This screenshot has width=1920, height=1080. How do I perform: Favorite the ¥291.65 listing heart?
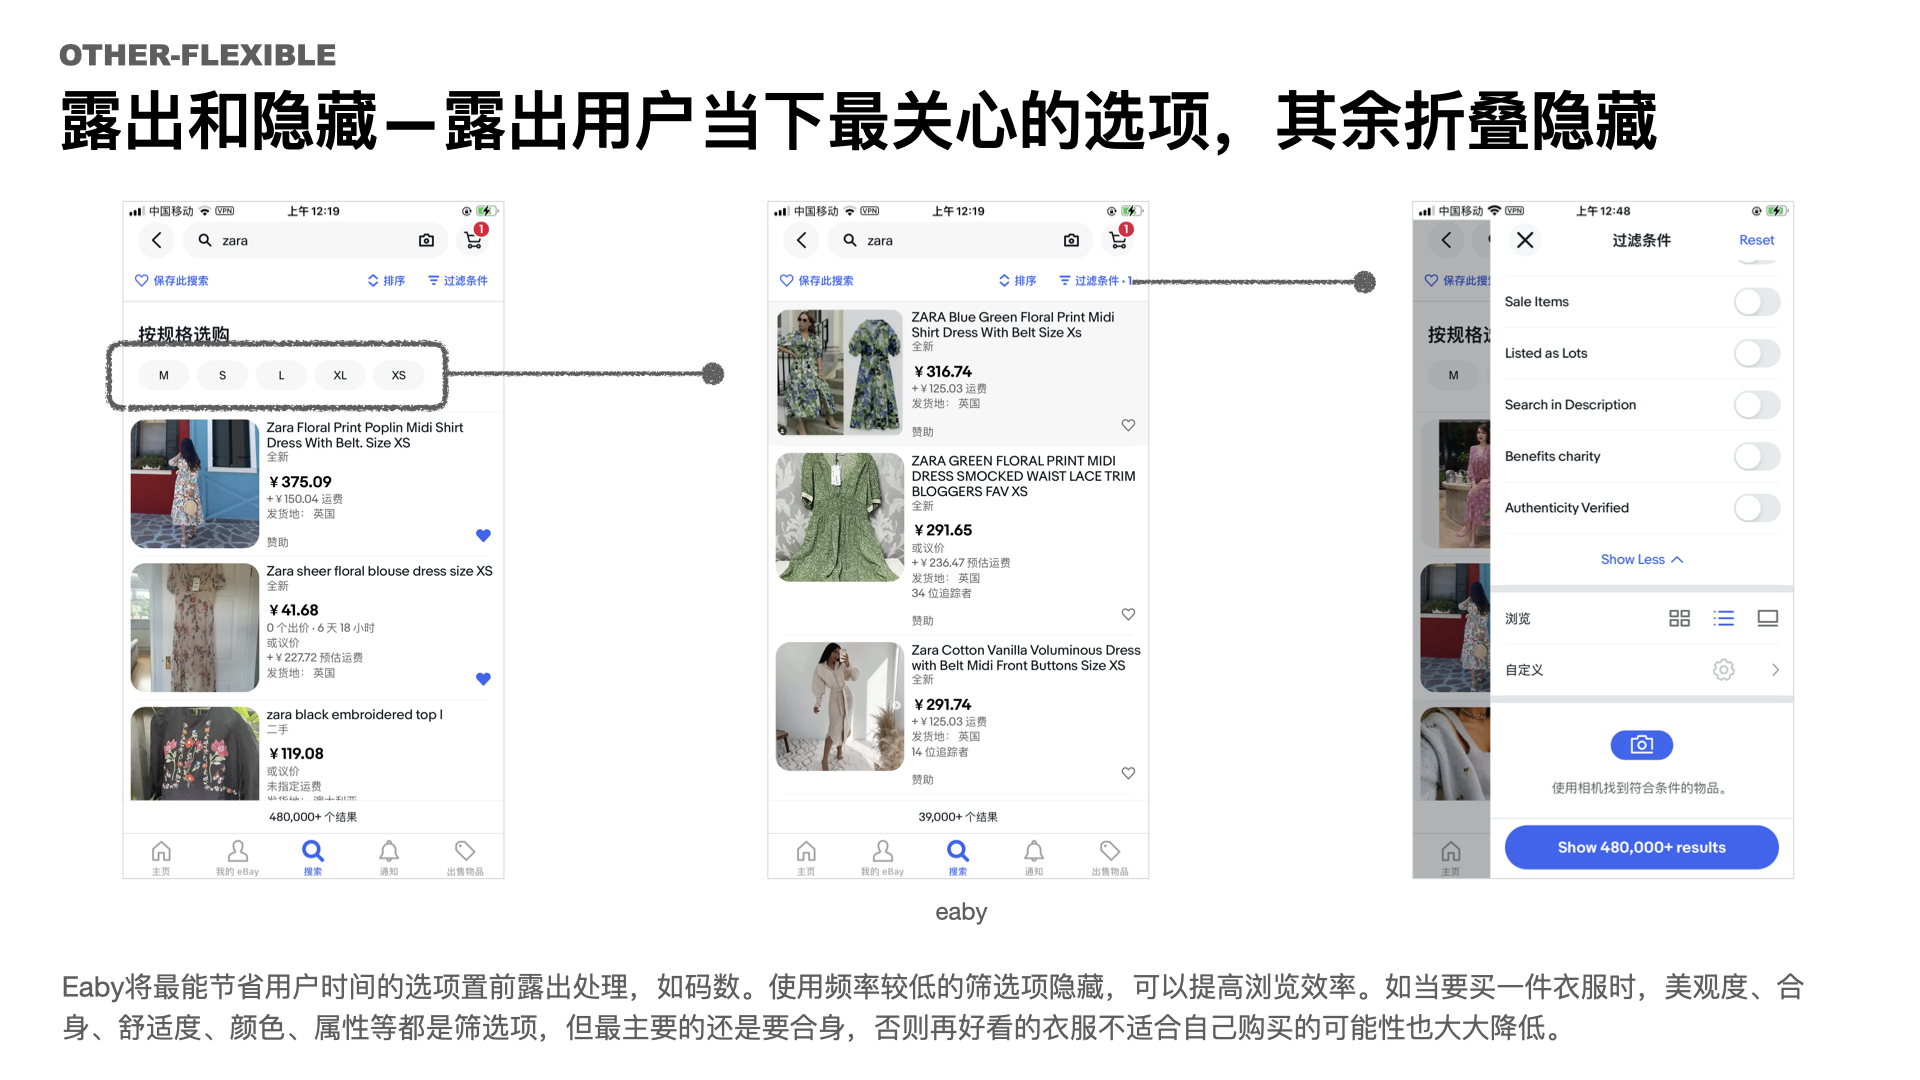click(1128, 614)
